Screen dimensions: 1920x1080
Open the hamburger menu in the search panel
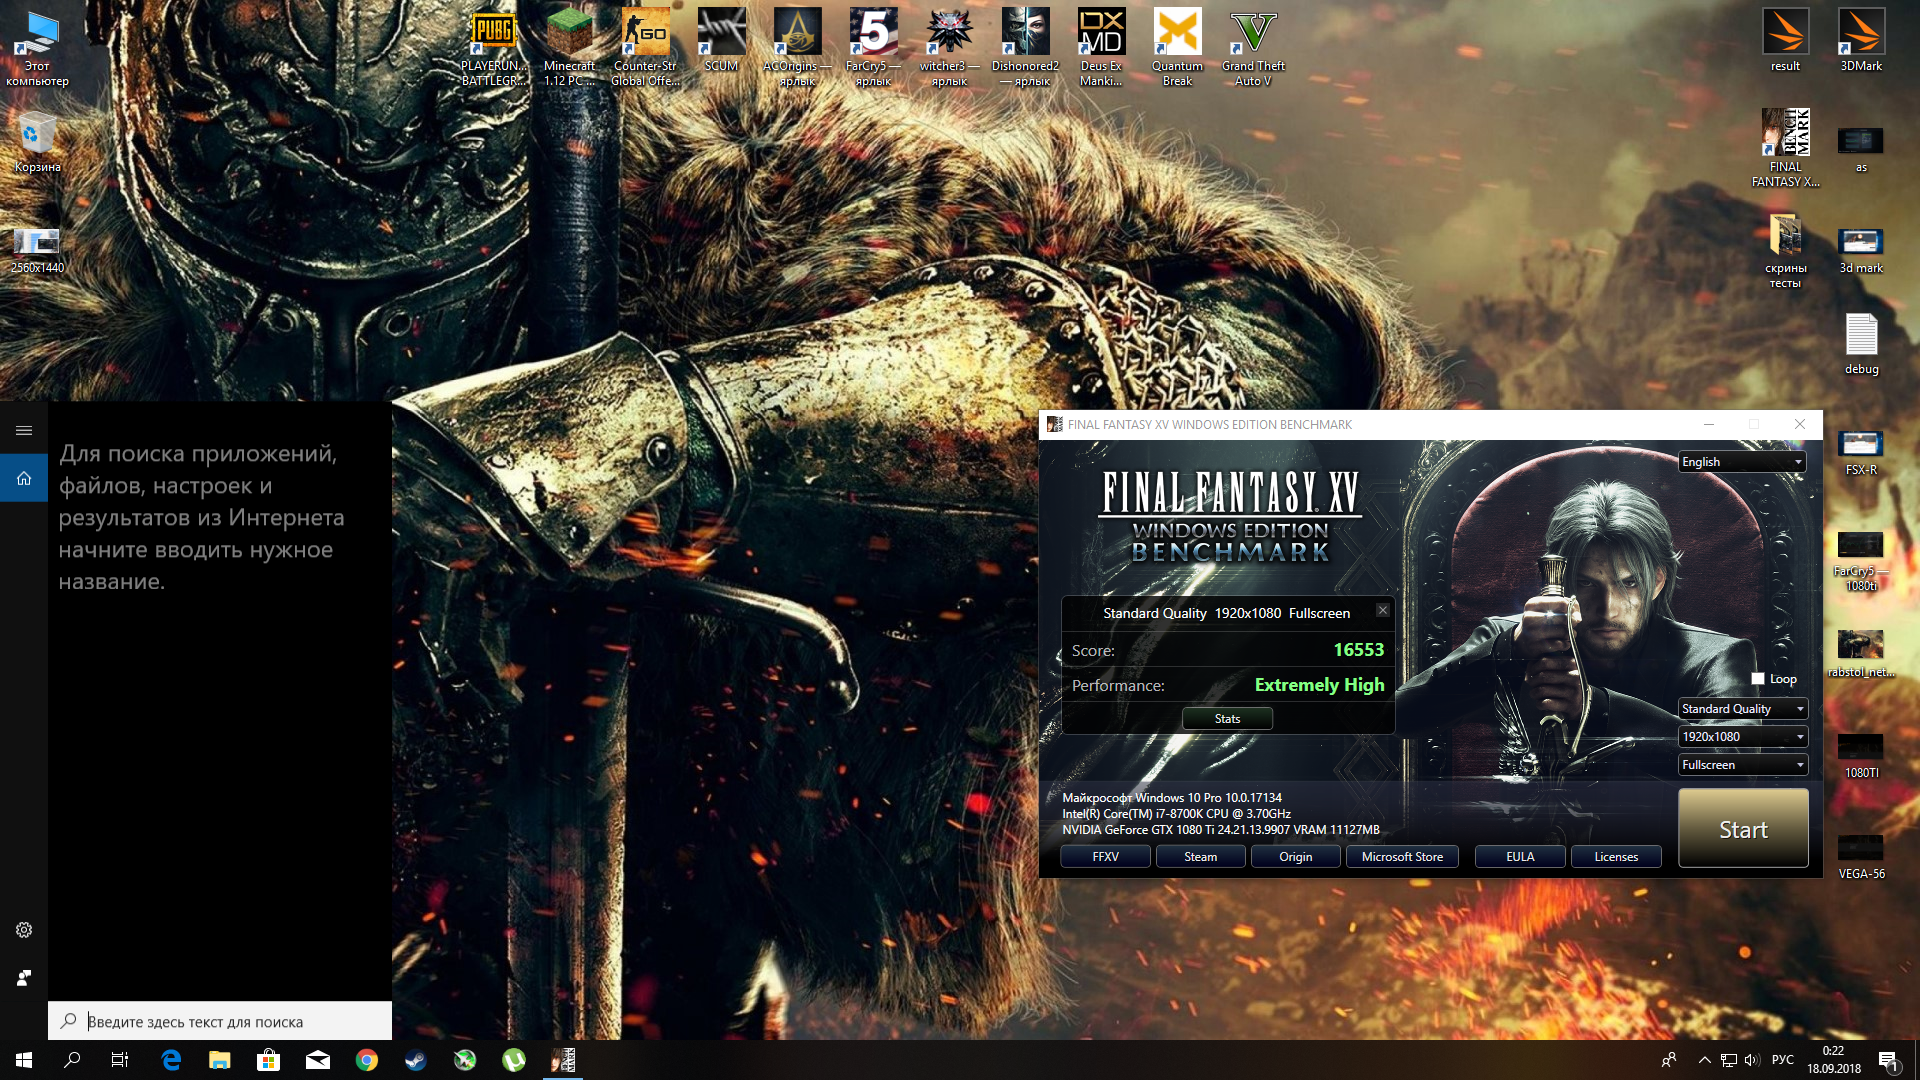pyautogui.click(x=24, y=431)
